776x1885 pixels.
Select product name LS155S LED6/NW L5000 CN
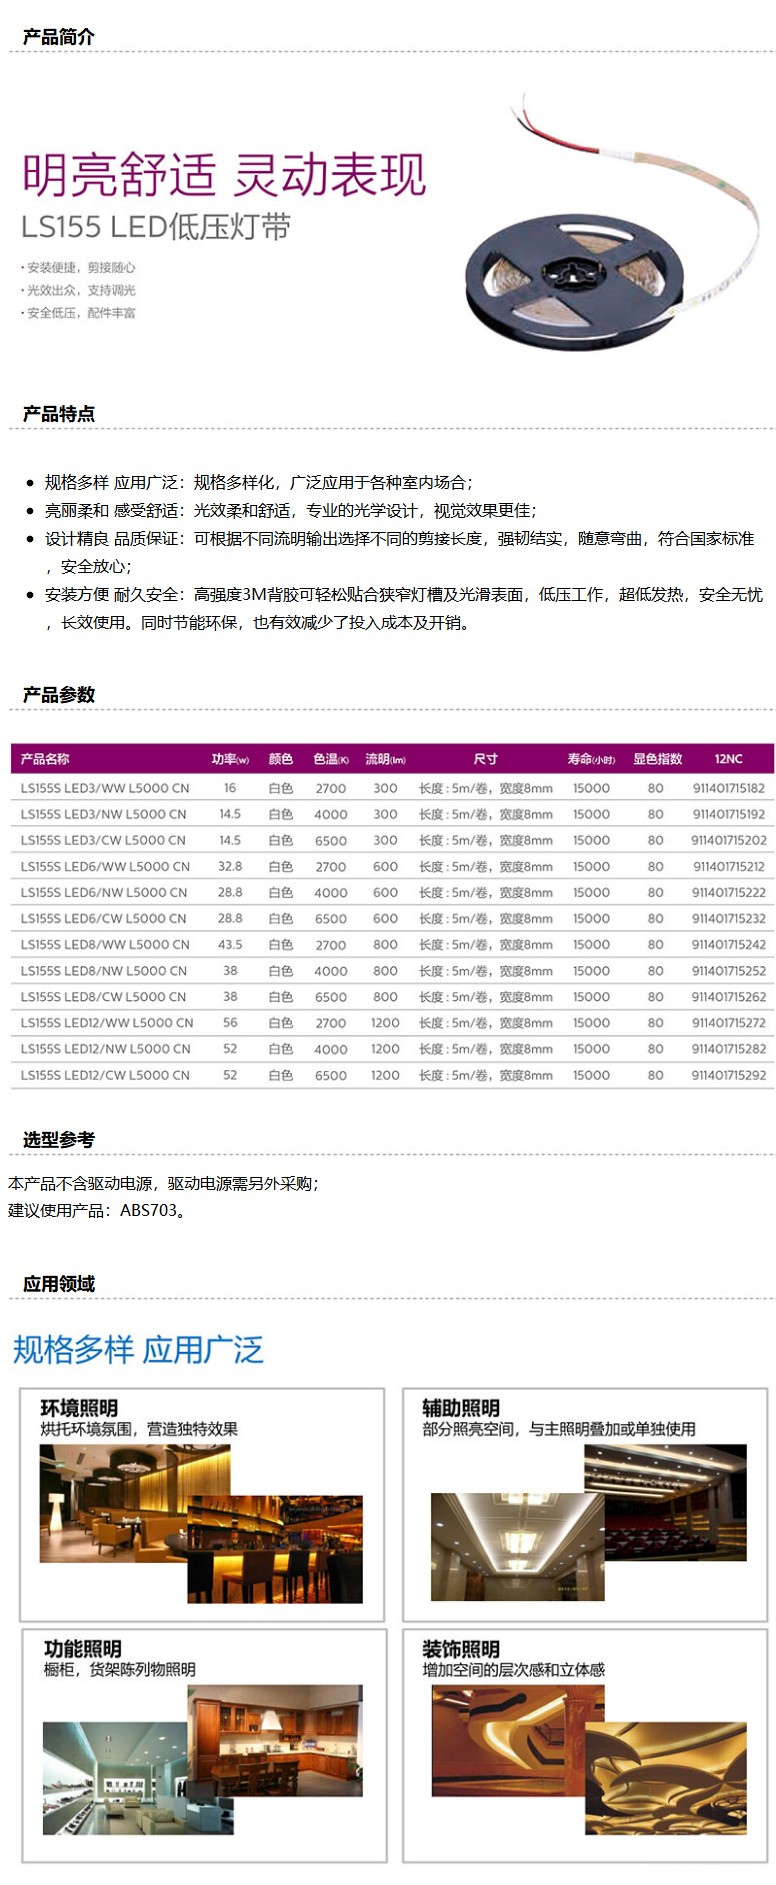tap(104, 892)
